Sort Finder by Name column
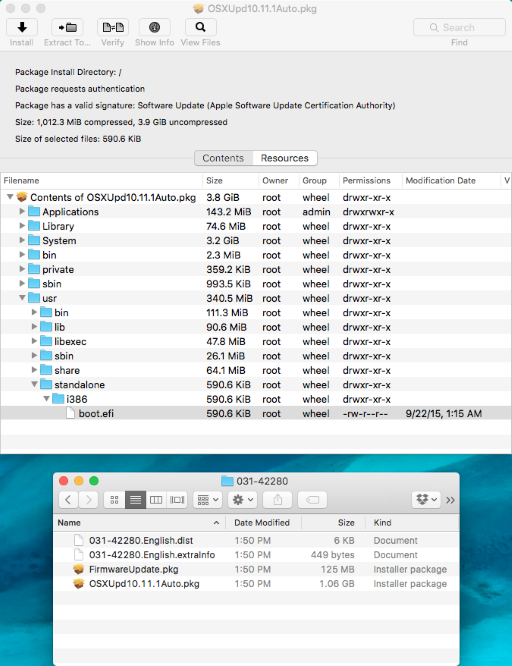 coord(139,523)
